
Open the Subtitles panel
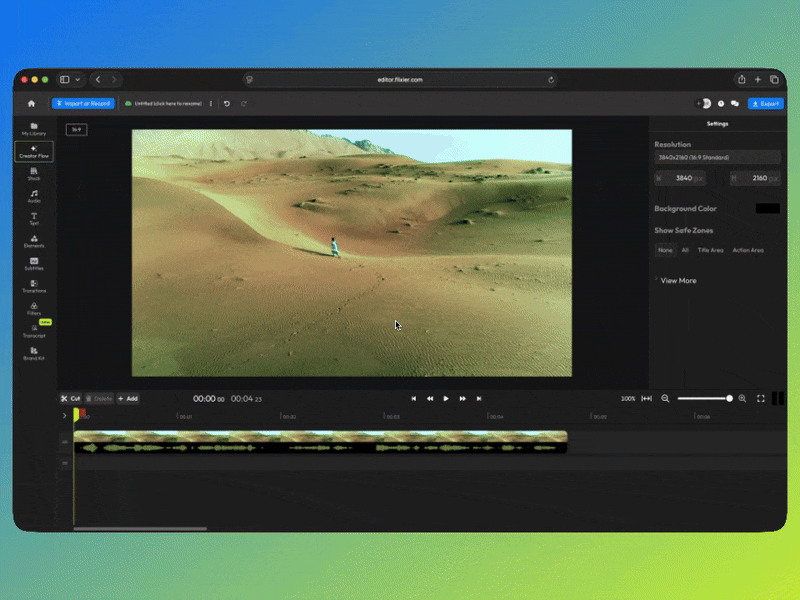(x=34, y=264)
